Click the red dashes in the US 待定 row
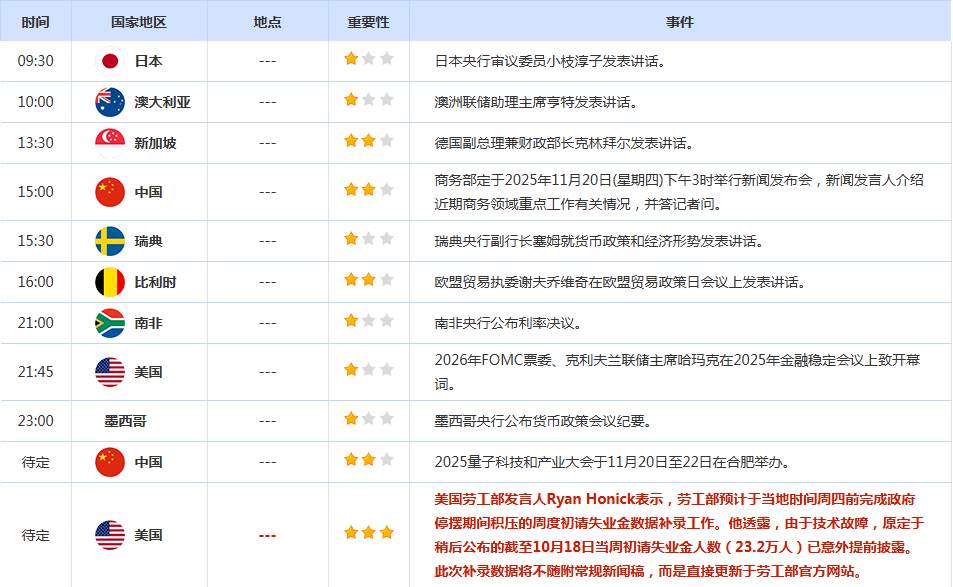953x587 pixels. point(267,535)
